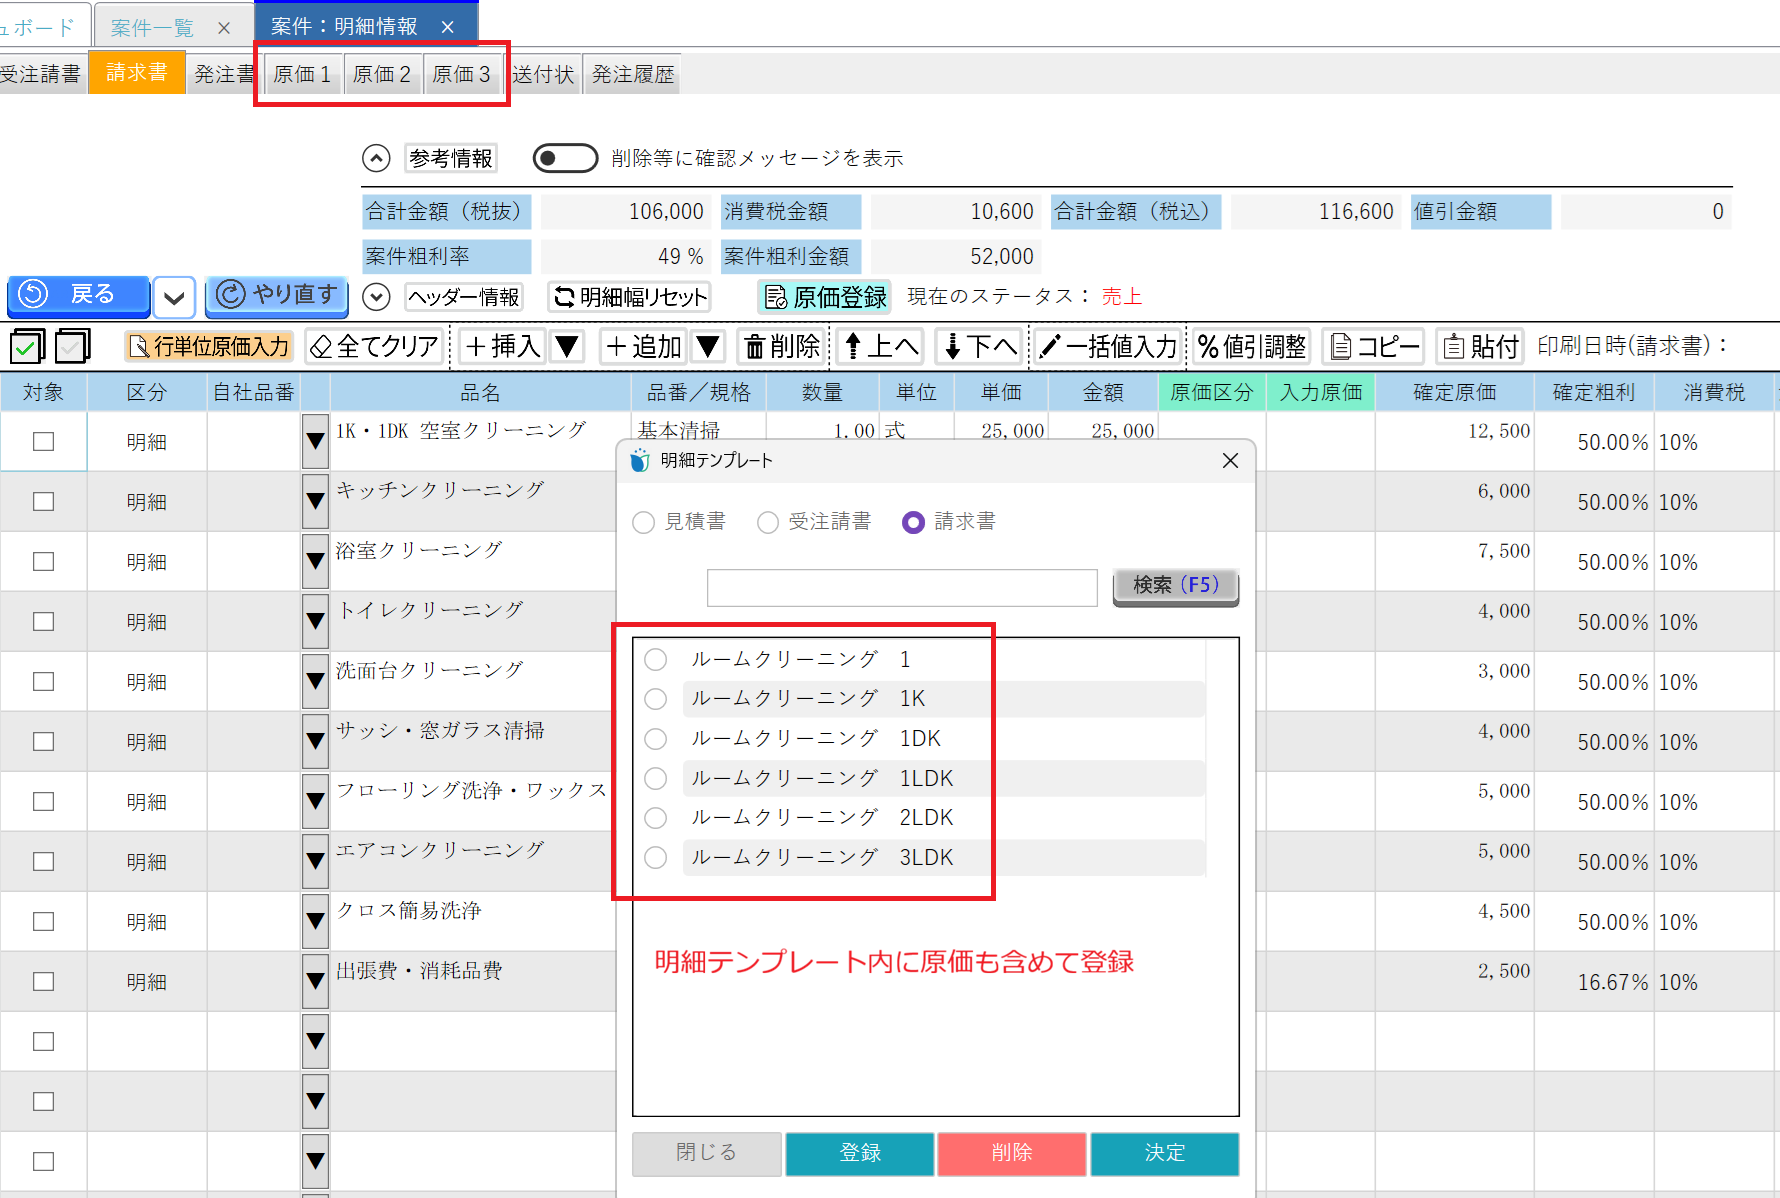Close the 明細テンプレート dialog
1780x1198 pixels.
[1230, 460]
